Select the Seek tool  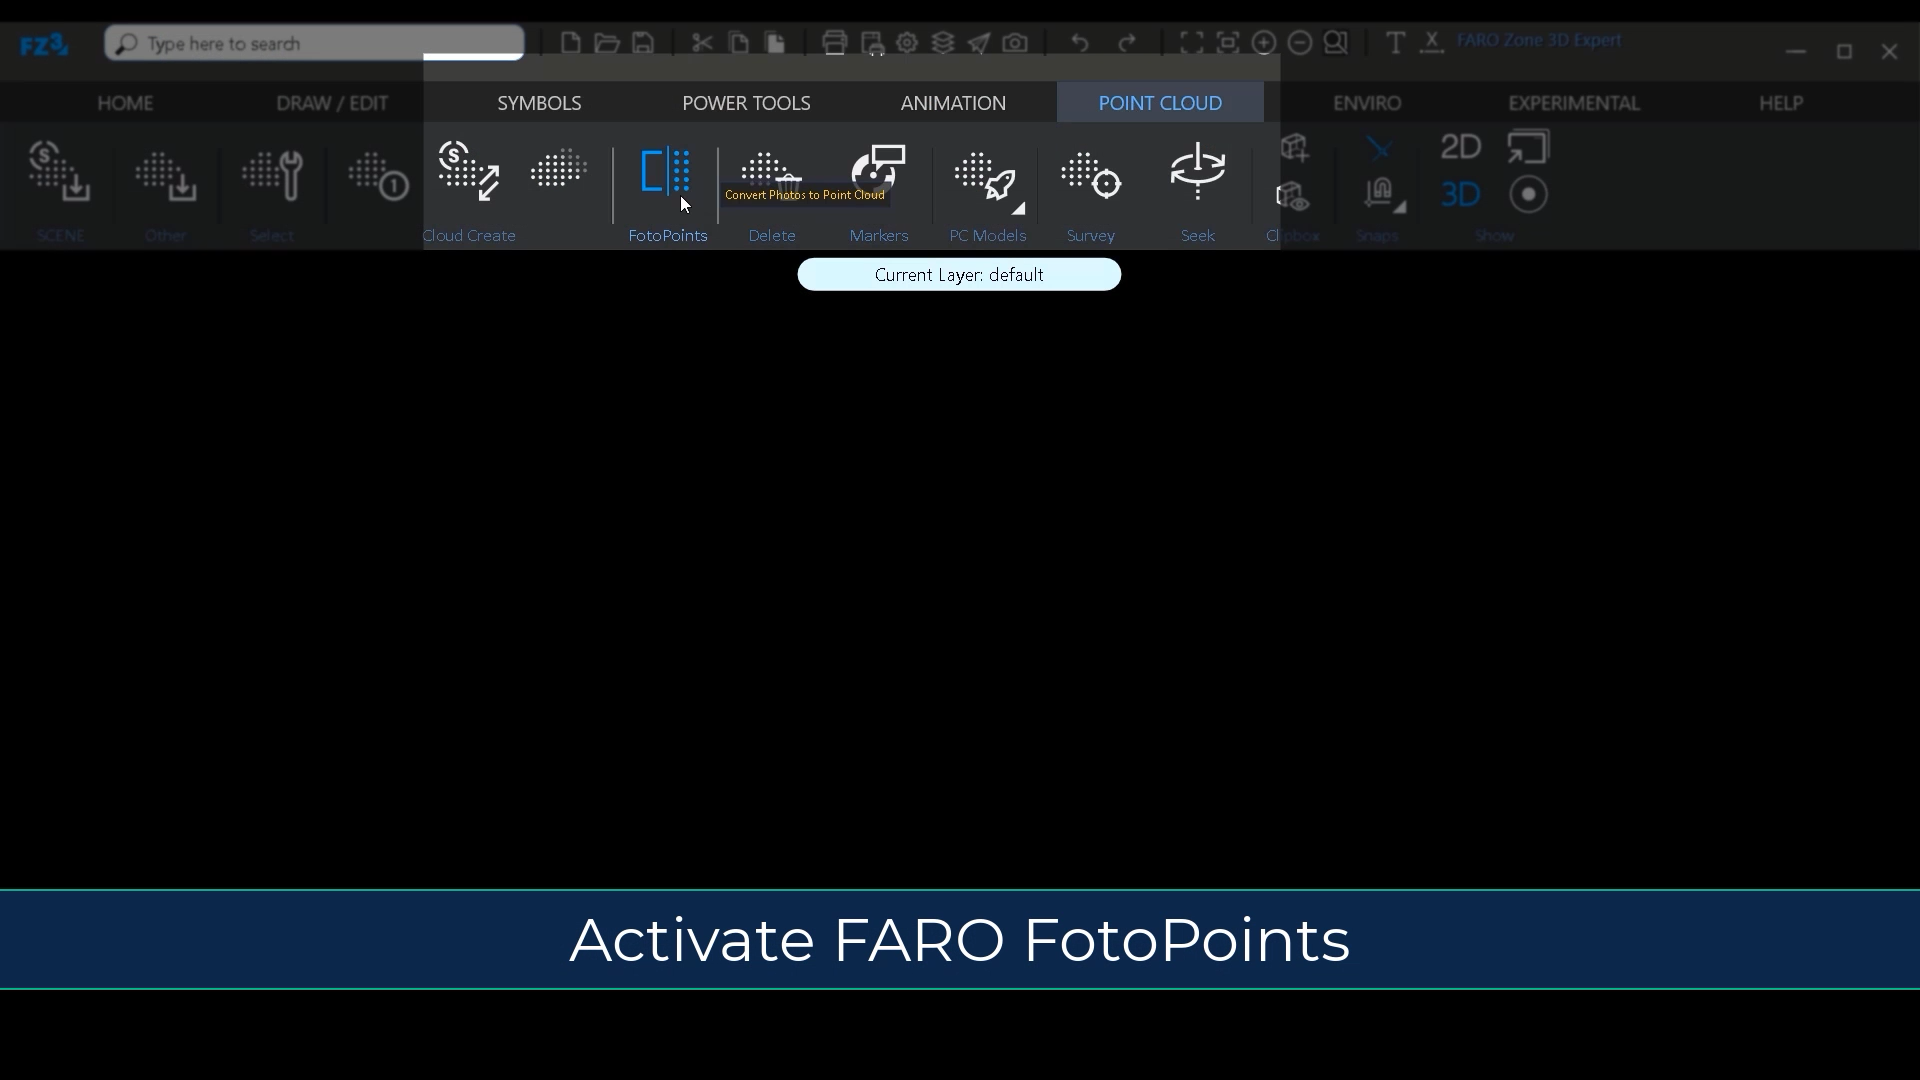click(x=1197, y=171)
